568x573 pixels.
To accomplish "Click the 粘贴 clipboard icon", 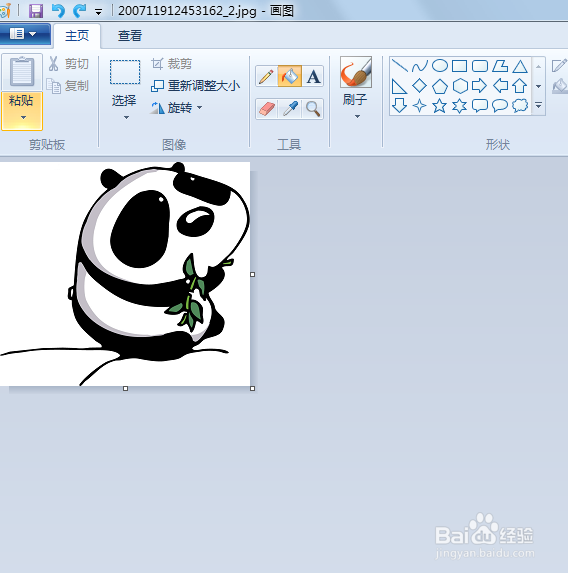I will pyautogui.click(x=22, y=72).
